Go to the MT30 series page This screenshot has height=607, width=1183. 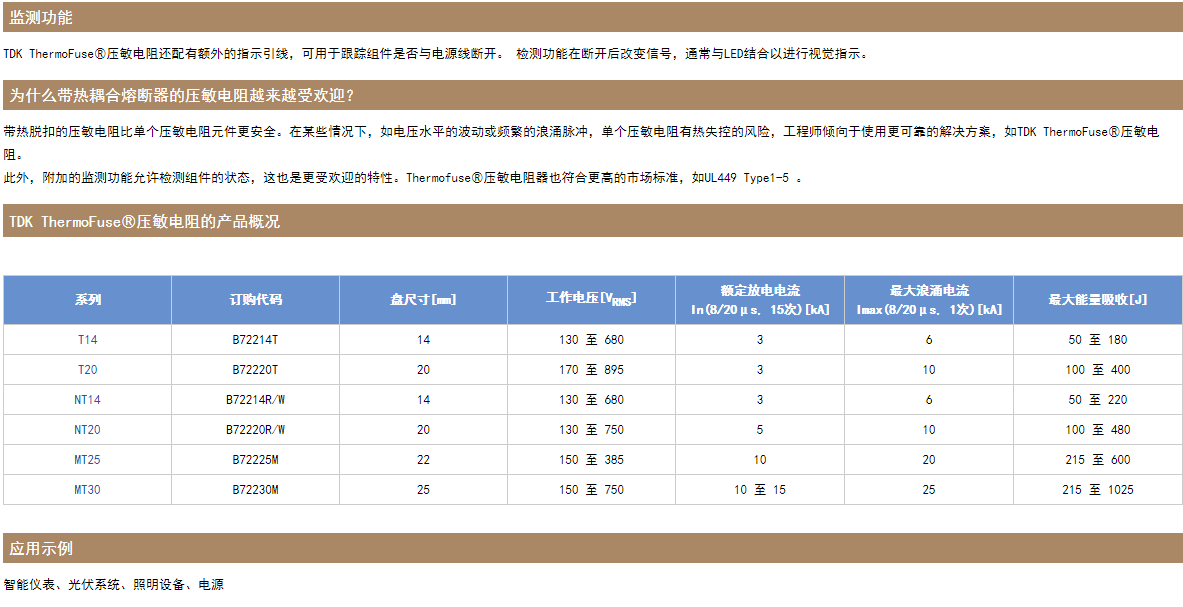click(x=88, y=490)
